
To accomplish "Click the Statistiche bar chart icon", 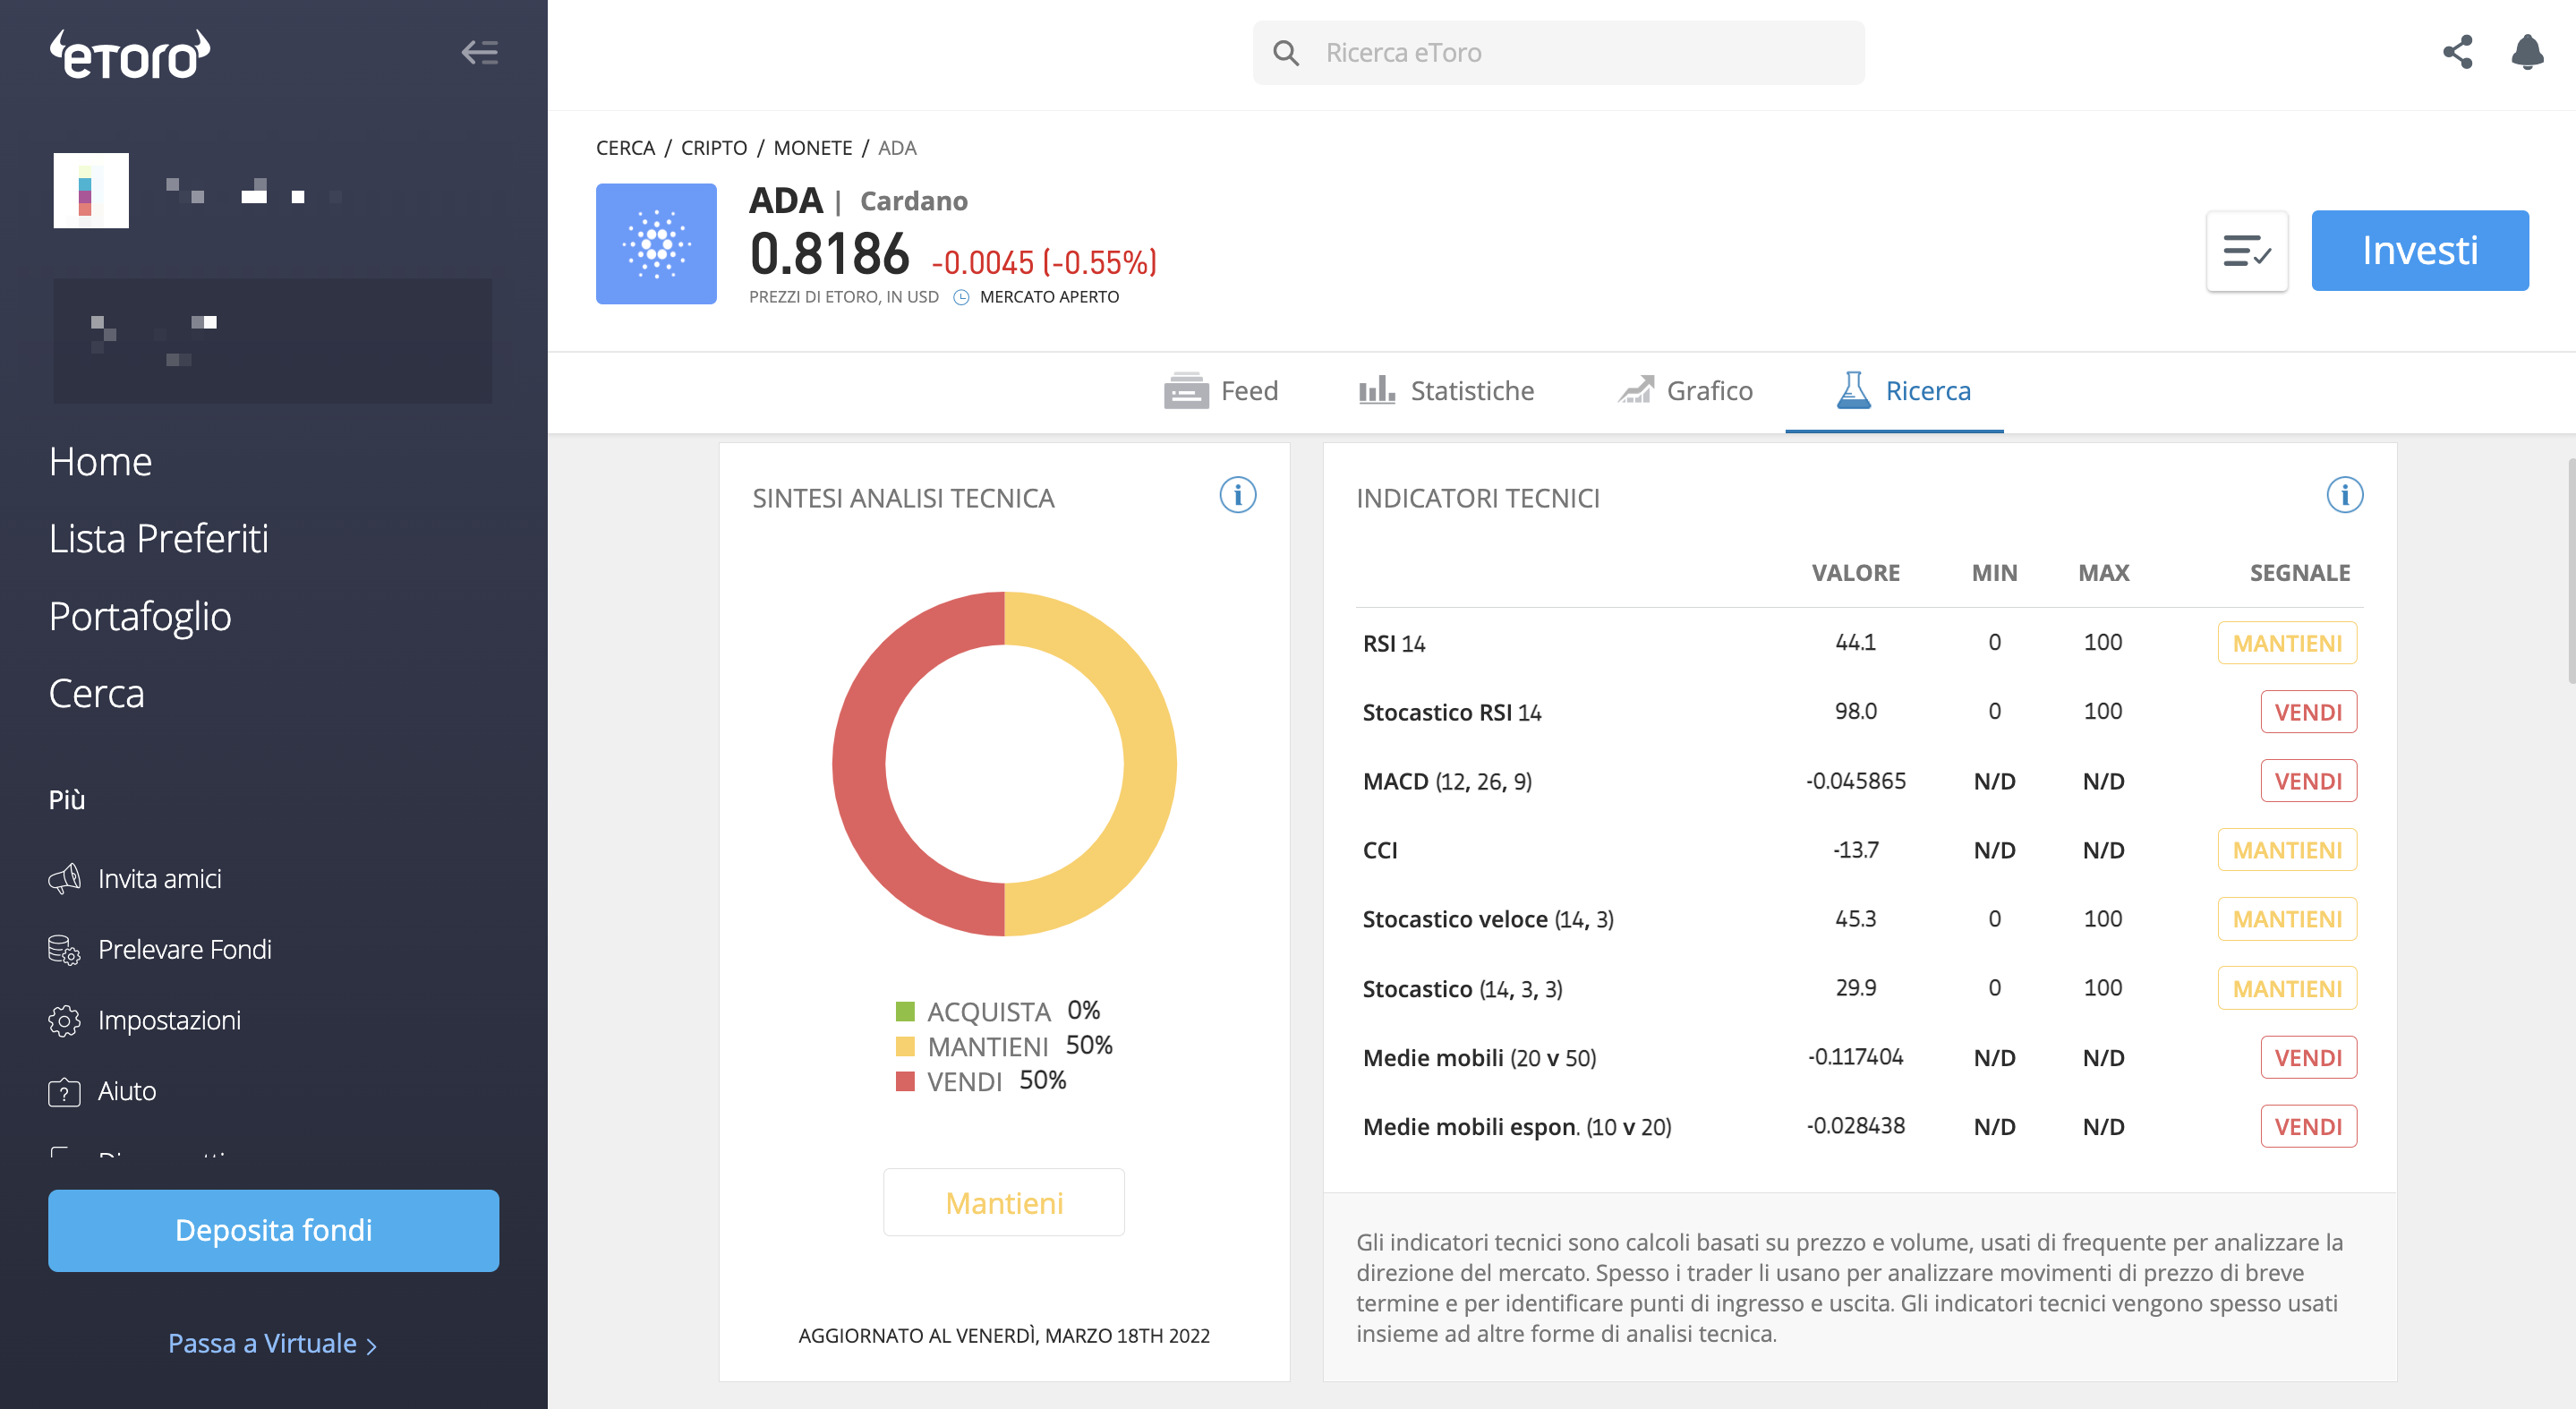I will point(1376,390).
